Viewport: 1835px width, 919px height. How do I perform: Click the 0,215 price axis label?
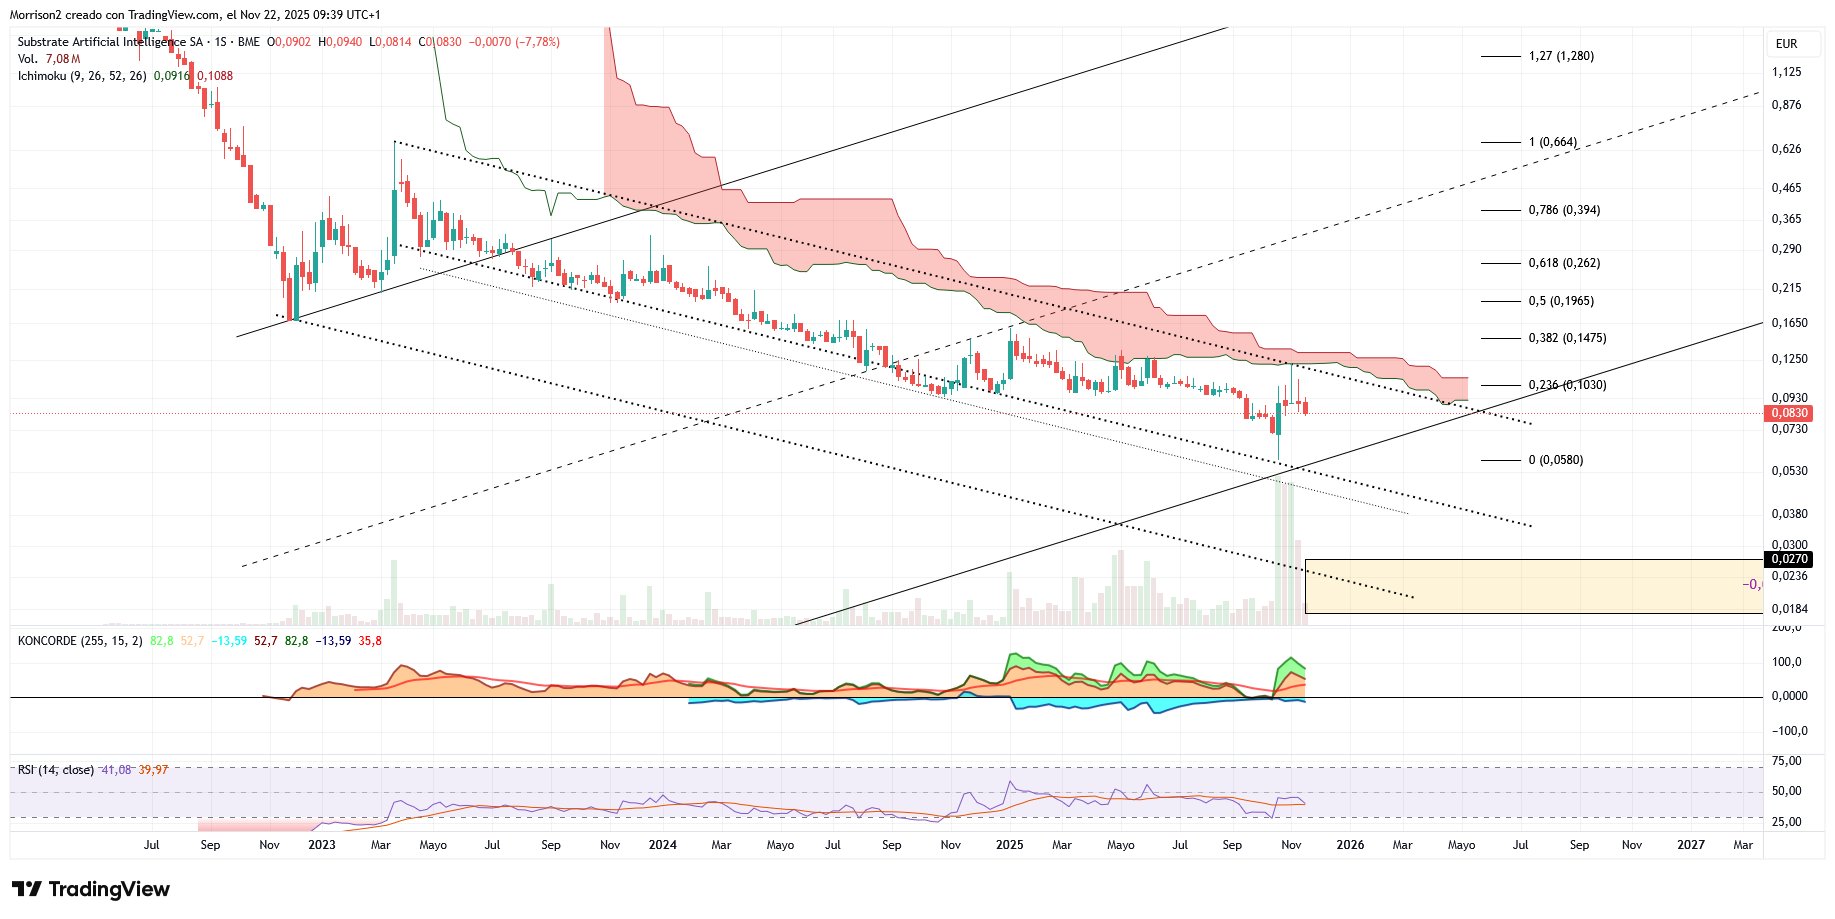click(x=1787, y=288)
